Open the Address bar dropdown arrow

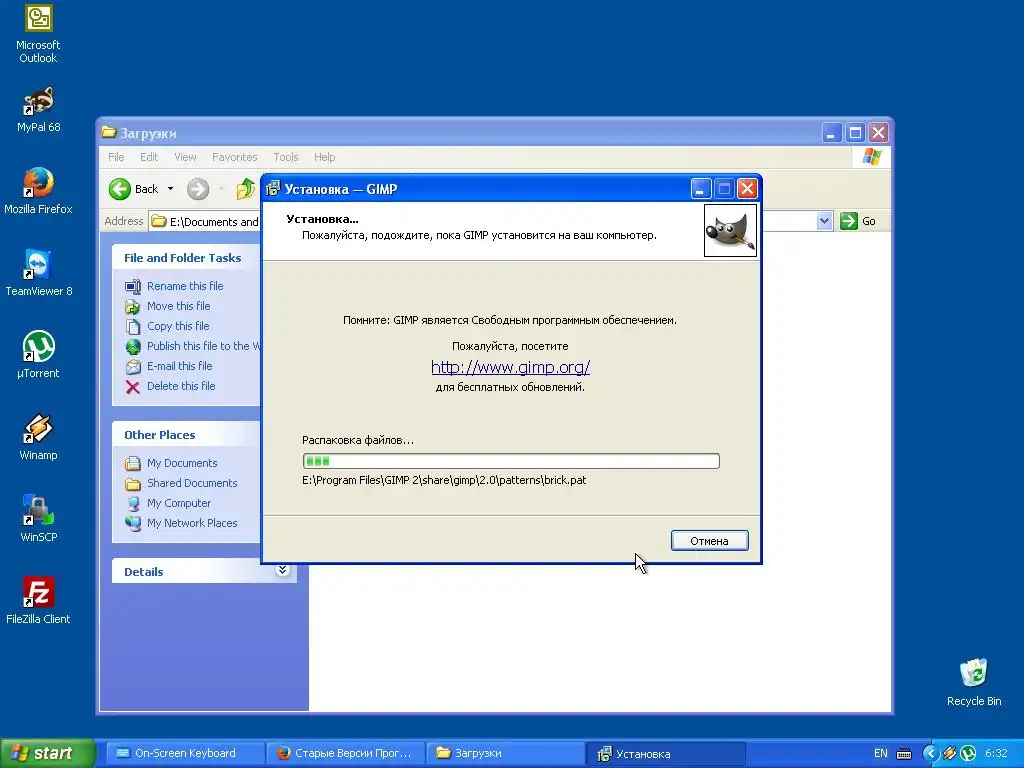(x=824, y=221)
